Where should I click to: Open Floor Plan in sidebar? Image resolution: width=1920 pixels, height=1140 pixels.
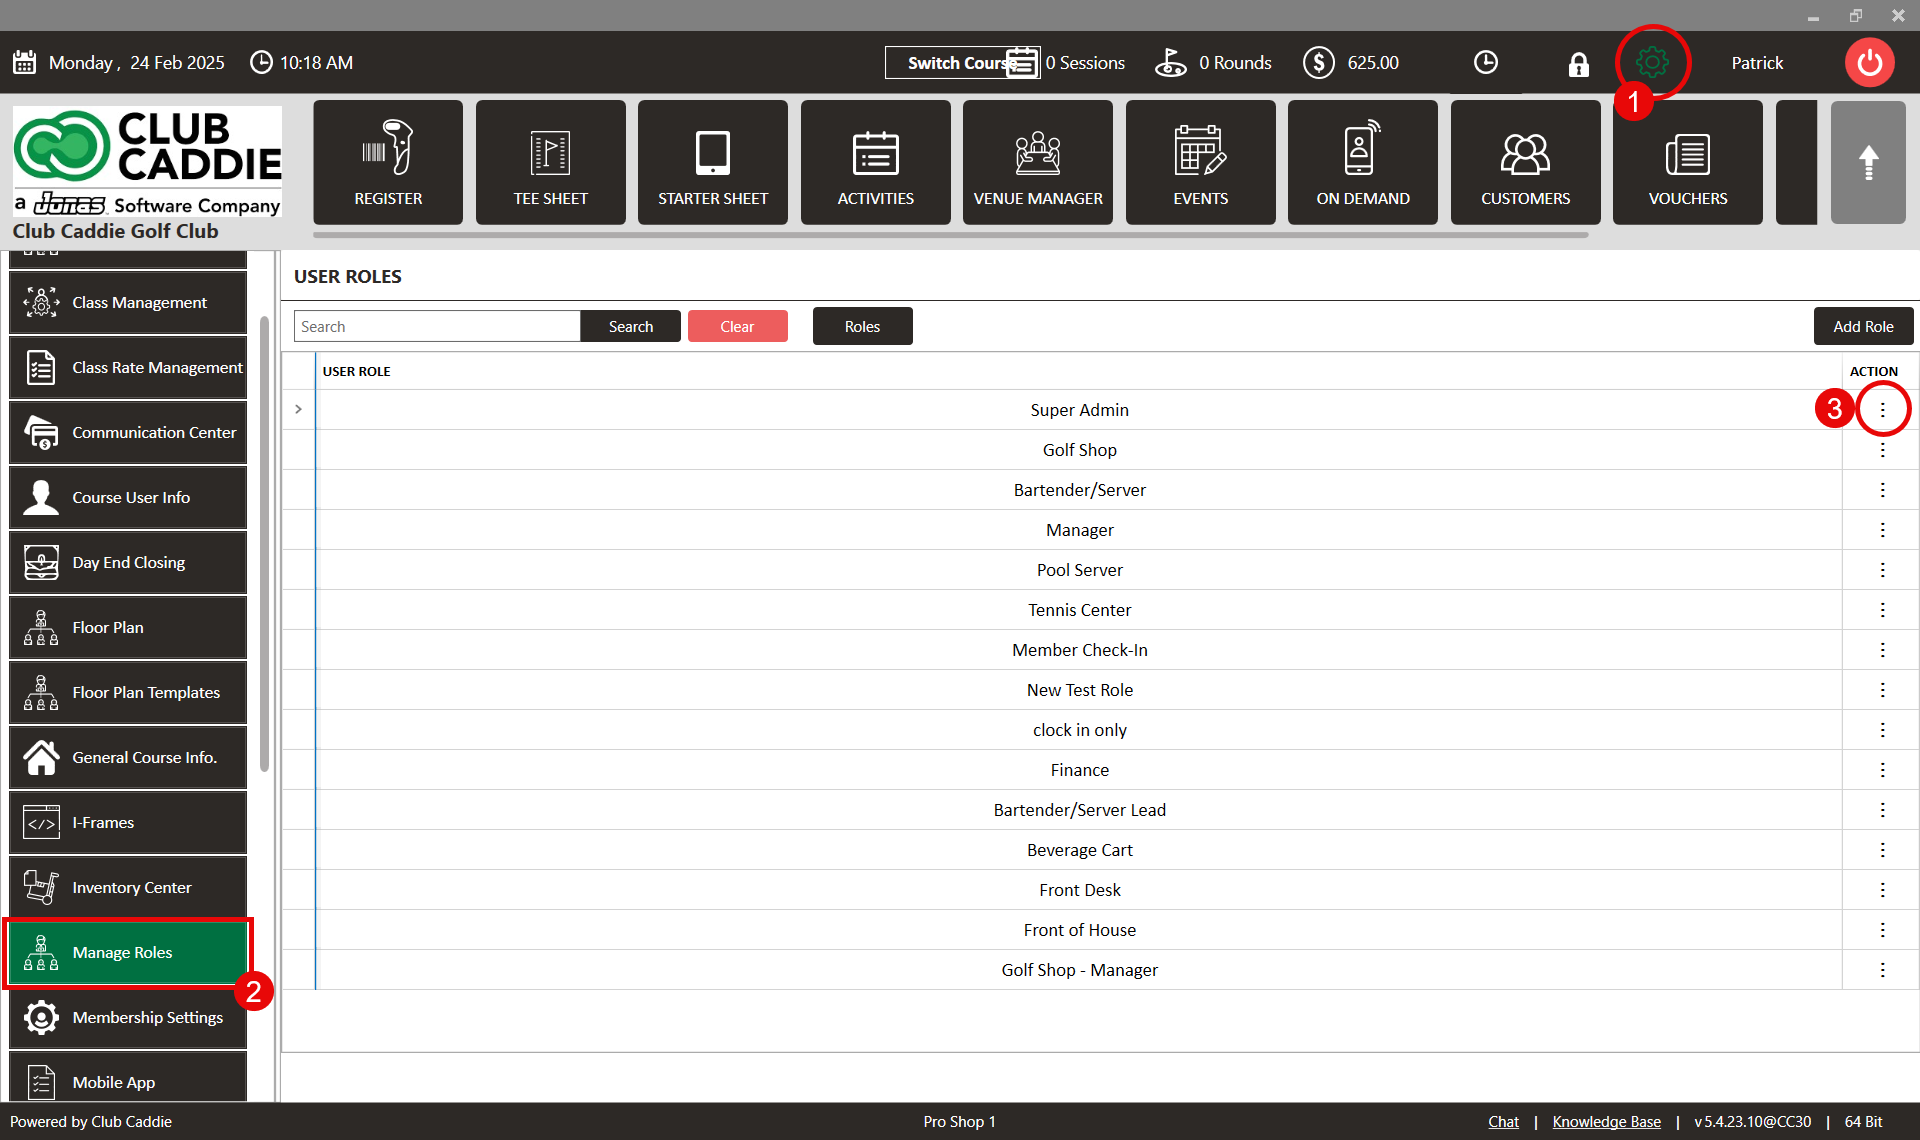128,627
